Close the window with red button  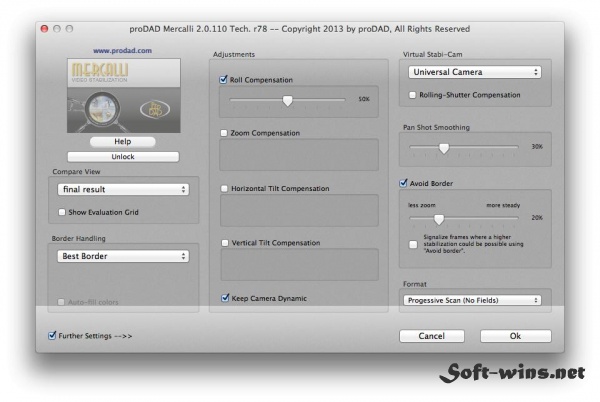(44, 29)
